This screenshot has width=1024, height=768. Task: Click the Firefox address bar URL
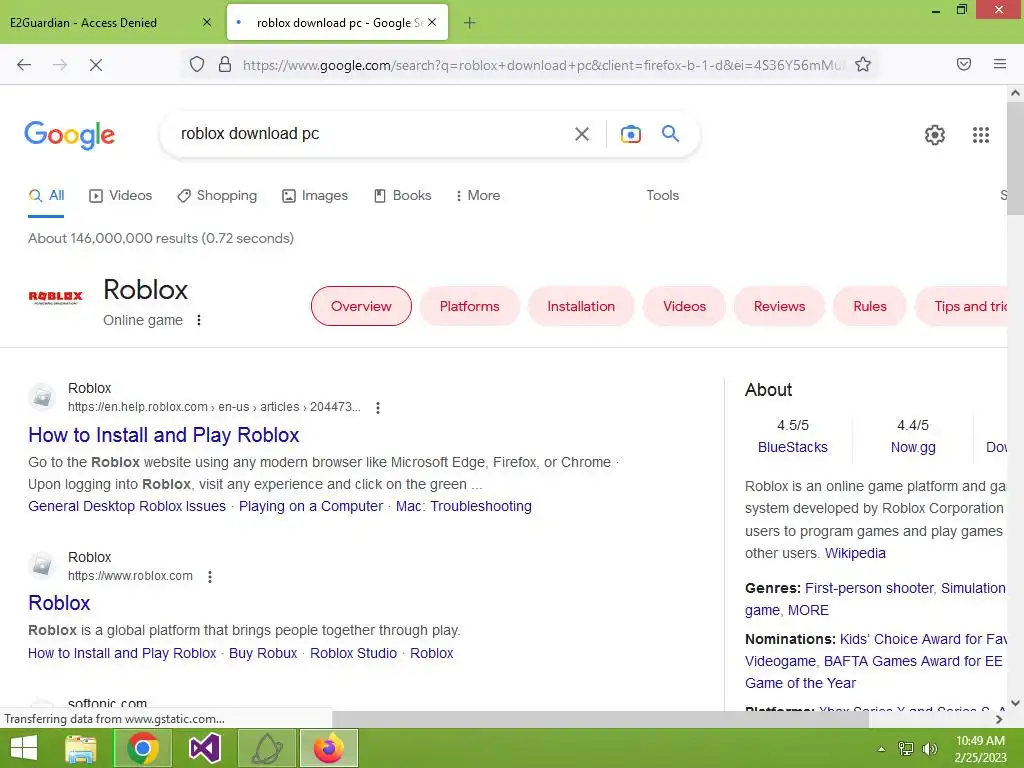(543, 65)
